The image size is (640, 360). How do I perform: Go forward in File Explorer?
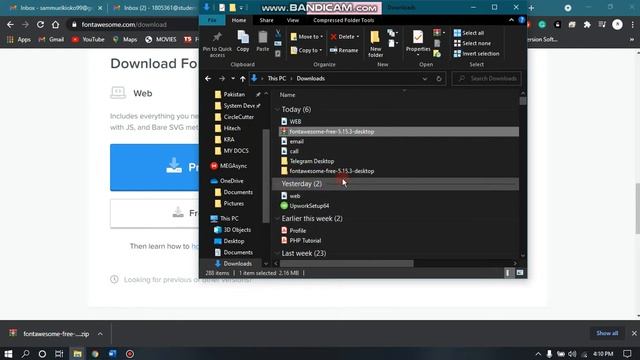click(222, 78)
